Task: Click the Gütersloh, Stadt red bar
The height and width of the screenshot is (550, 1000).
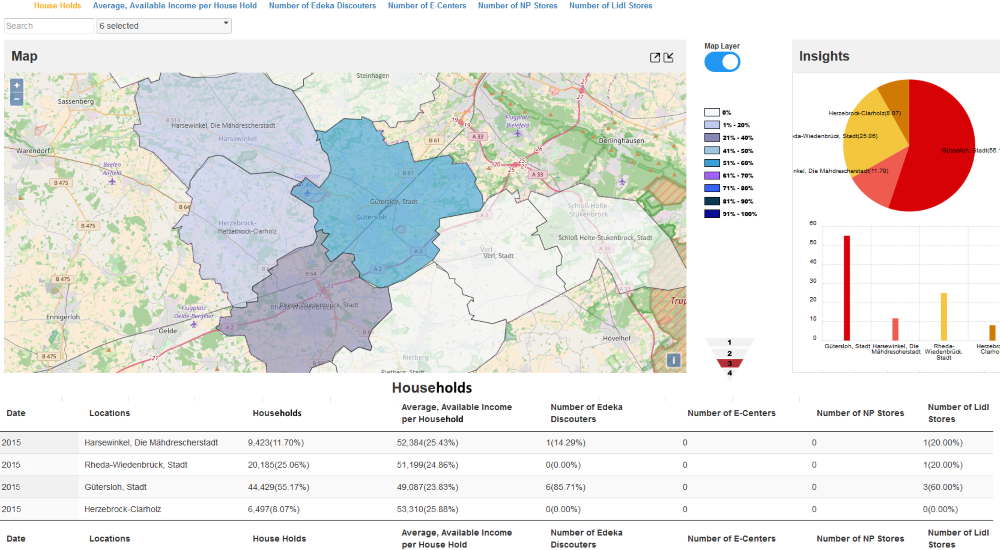Action: tap(847, 288)
